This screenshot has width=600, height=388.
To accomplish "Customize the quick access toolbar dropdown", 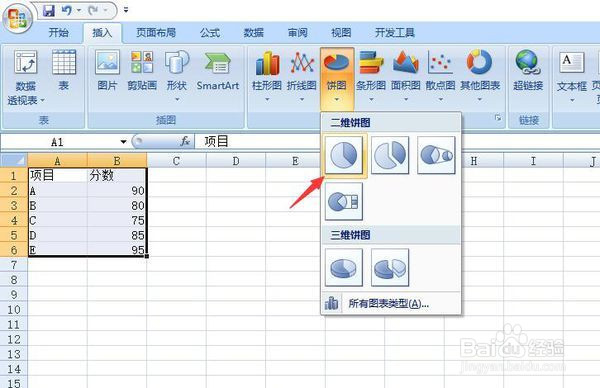I will [x=126, y=10].
